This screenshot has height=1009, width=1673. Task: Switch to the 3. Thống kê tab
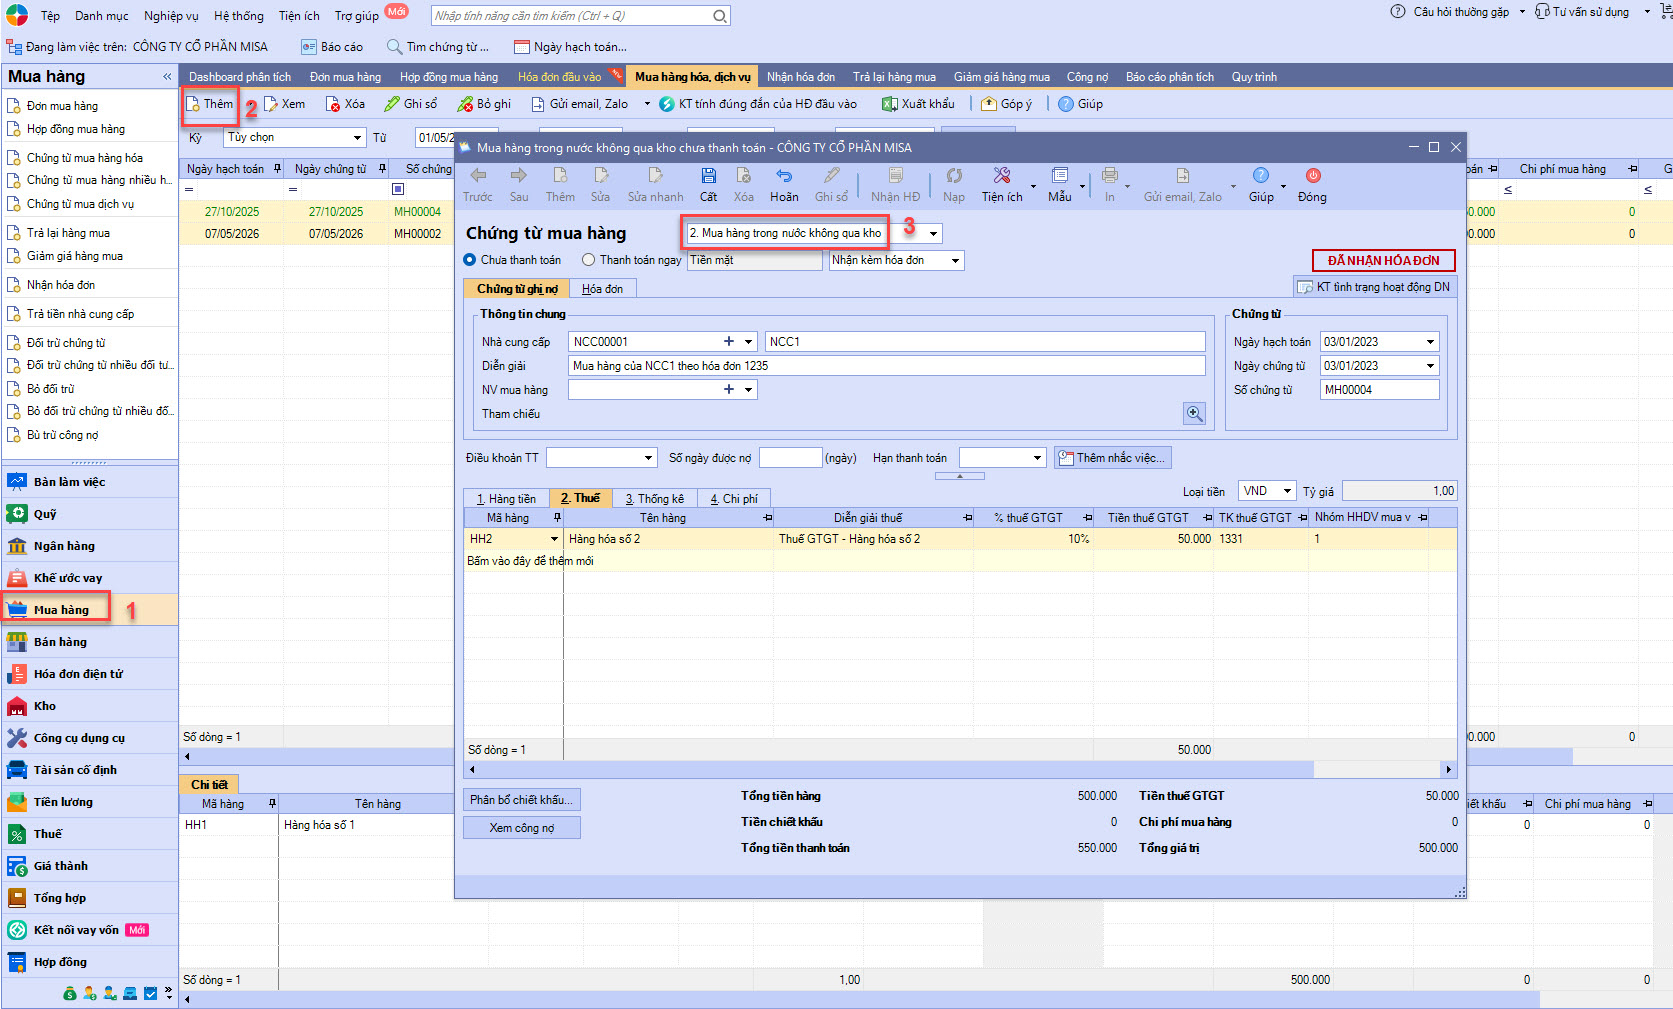tap(655, 499)
